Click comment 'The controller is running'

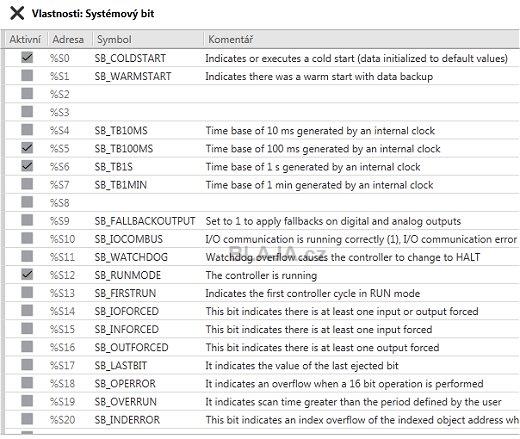point(261,275)
